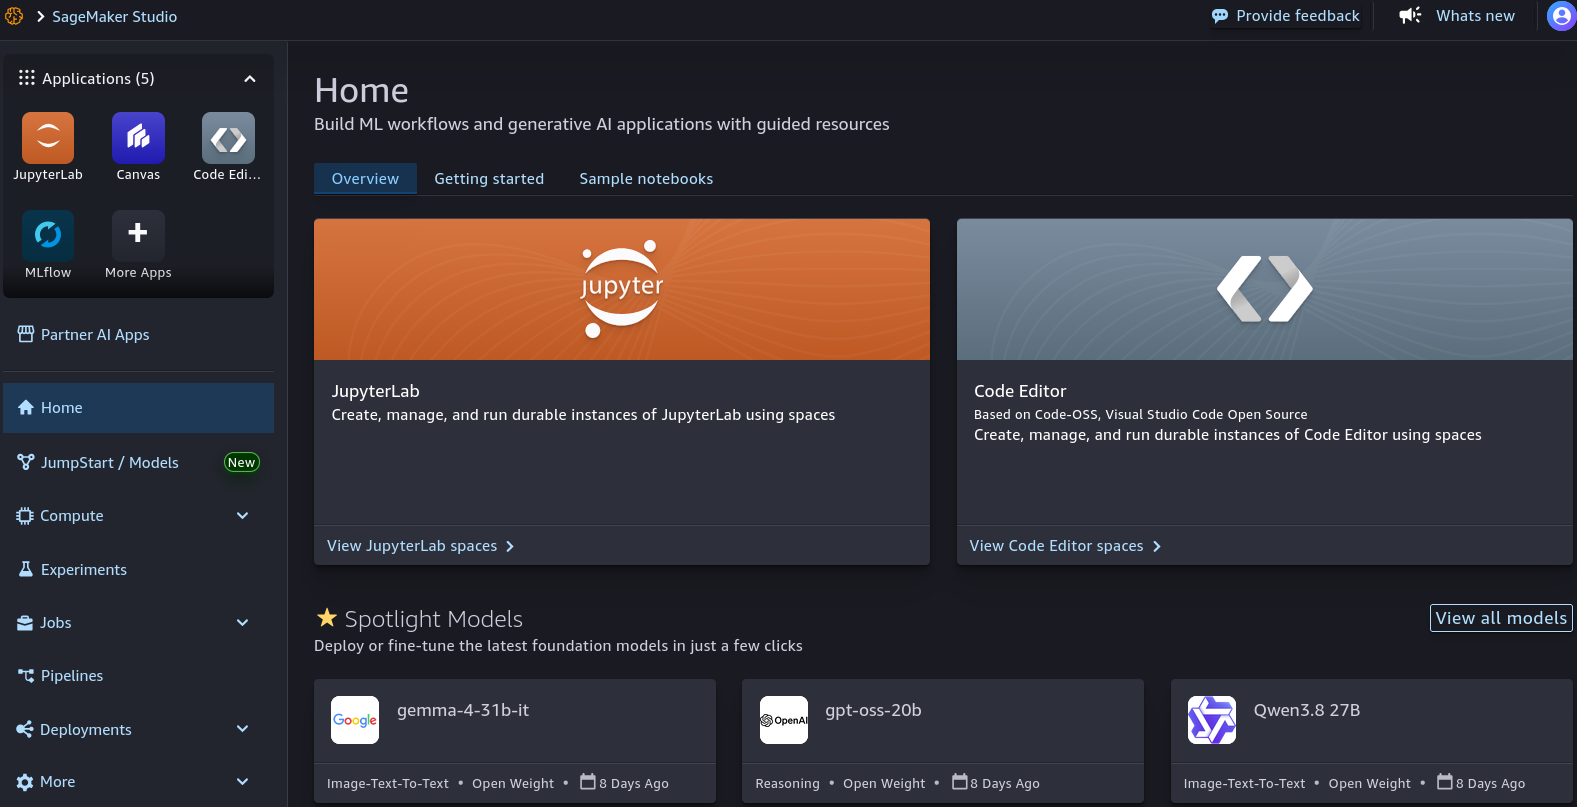Click the Jobs briefcase icon
1577x807 pixels.
coord(25,623)
